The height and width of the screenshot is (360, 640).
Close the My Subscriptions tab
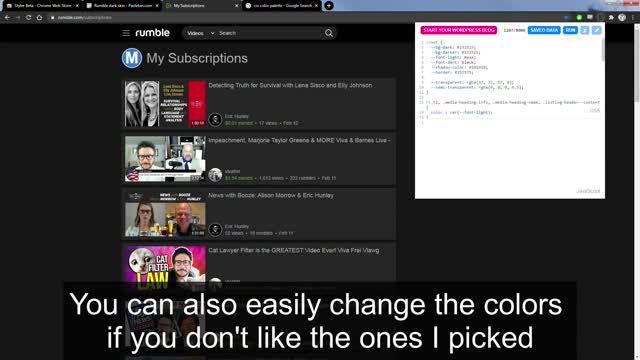point(237,6)
